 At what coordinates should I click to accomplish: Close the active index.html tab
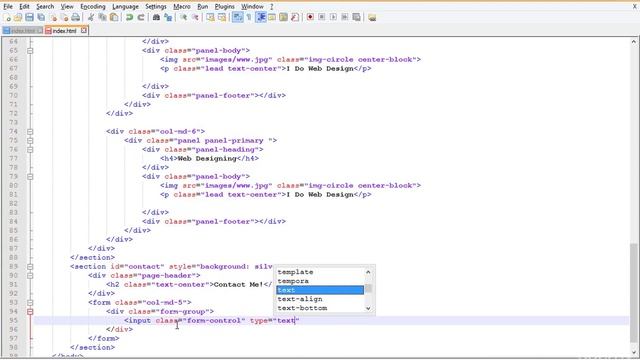point(84,30)
